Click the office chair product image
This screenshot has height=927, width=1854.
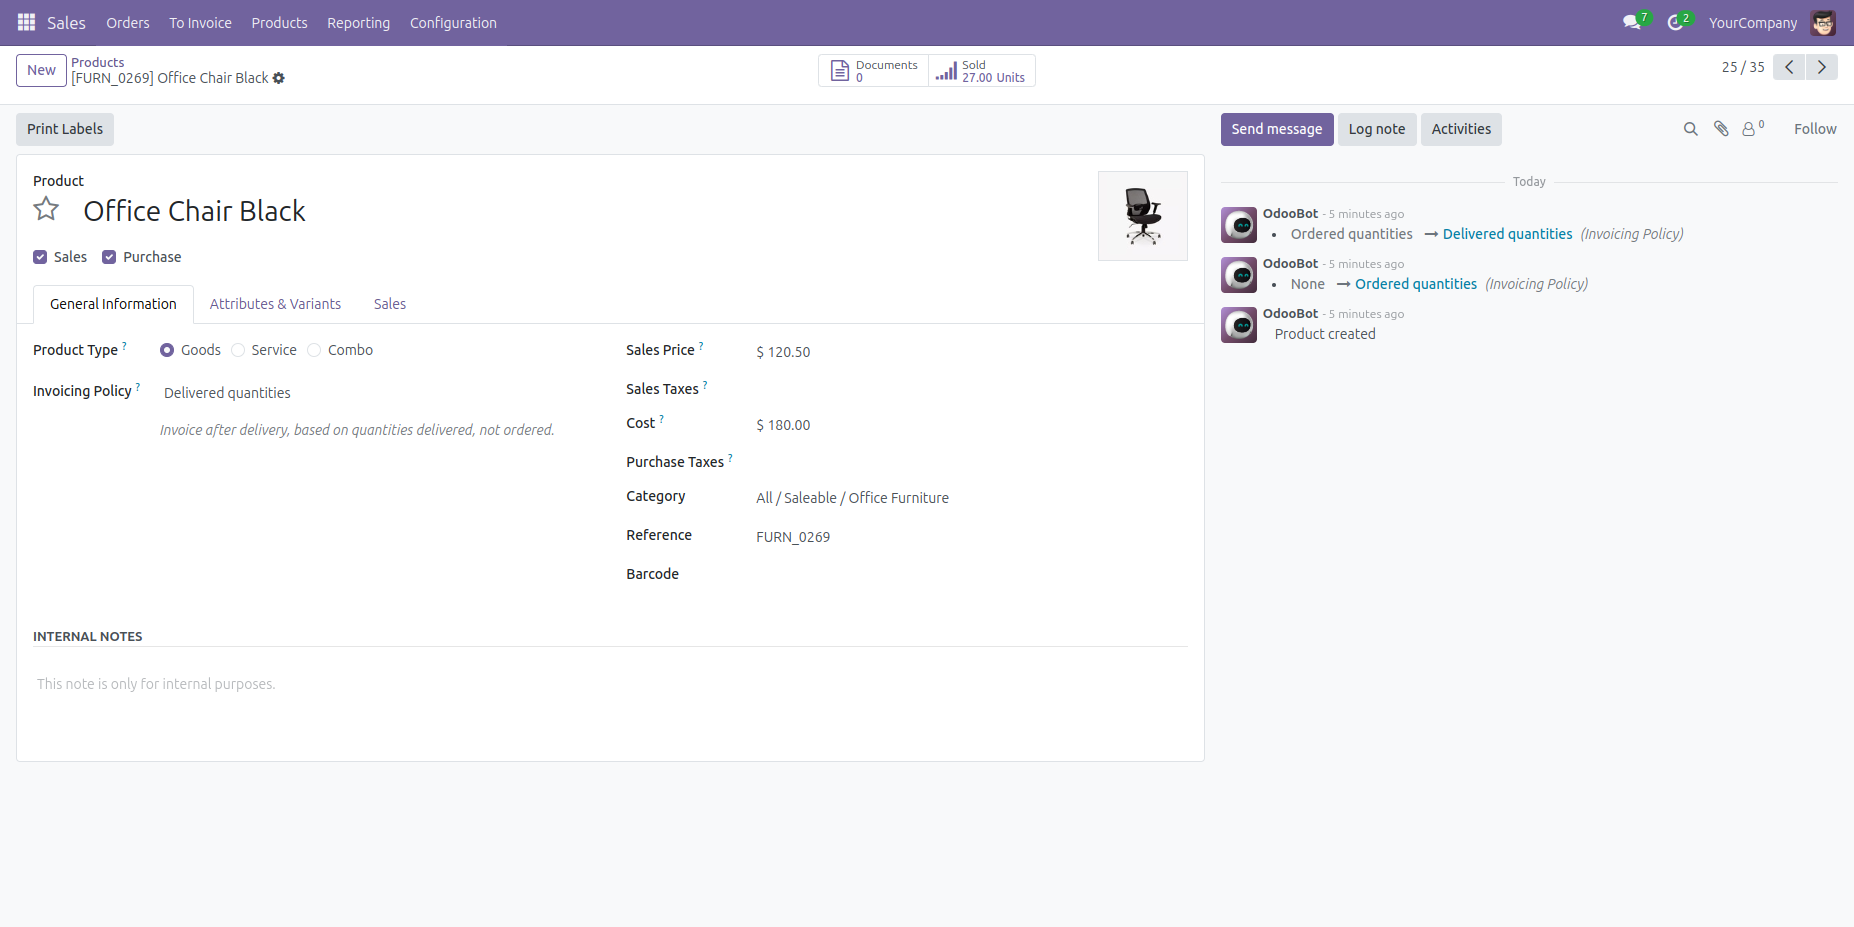click(1142, 216)
